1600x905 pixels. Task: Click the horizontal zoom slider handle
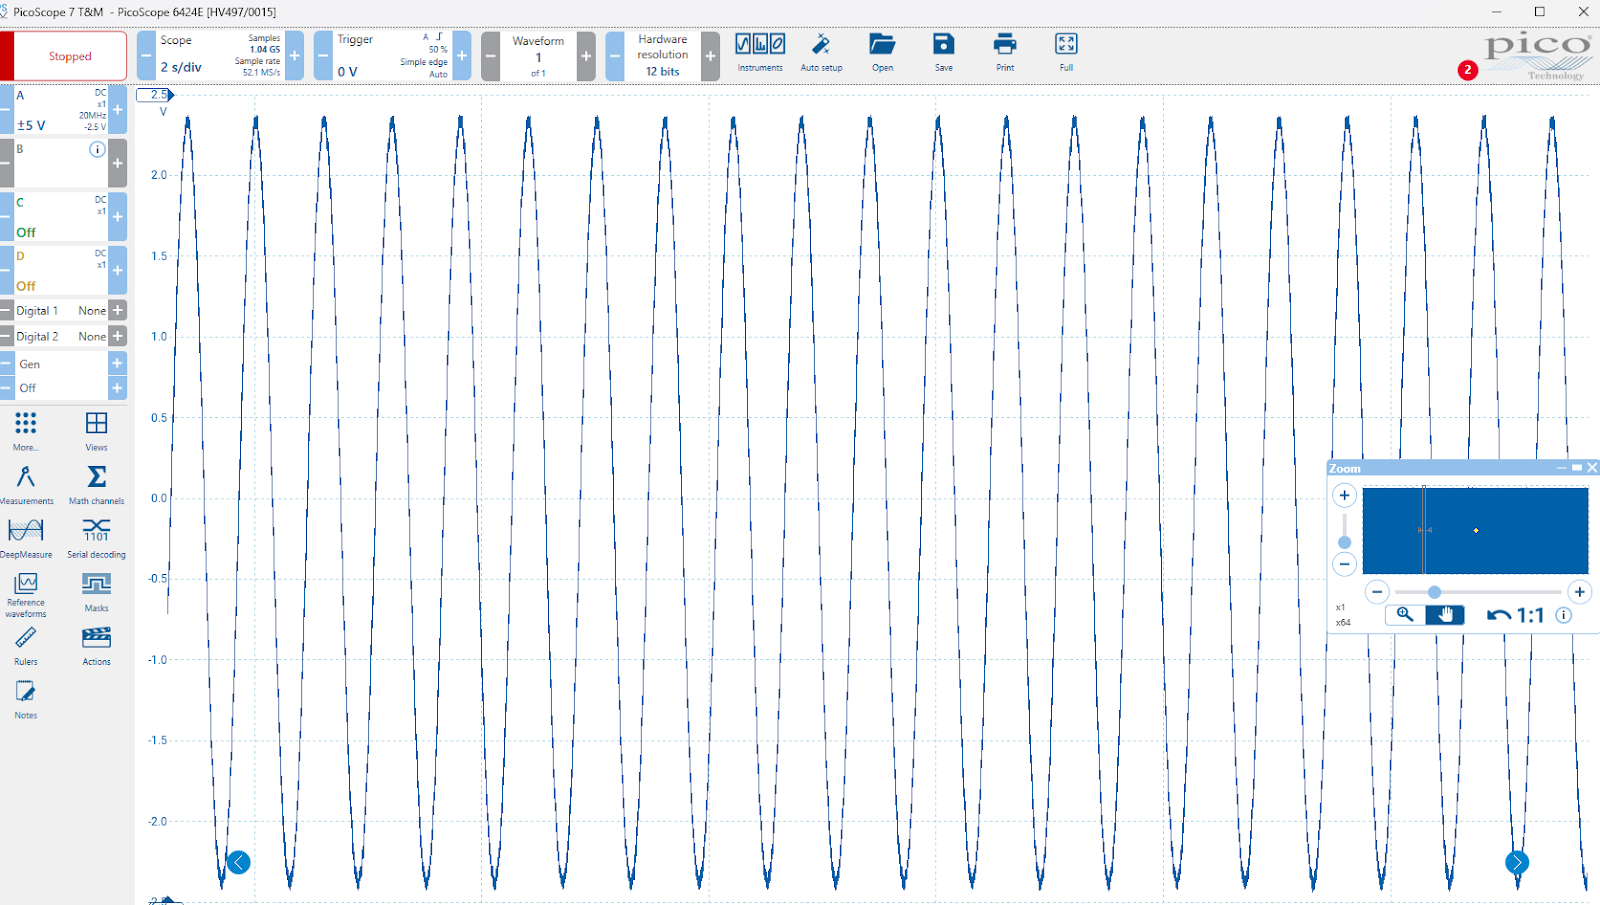pyautogui.click(x=1434, y=592)
